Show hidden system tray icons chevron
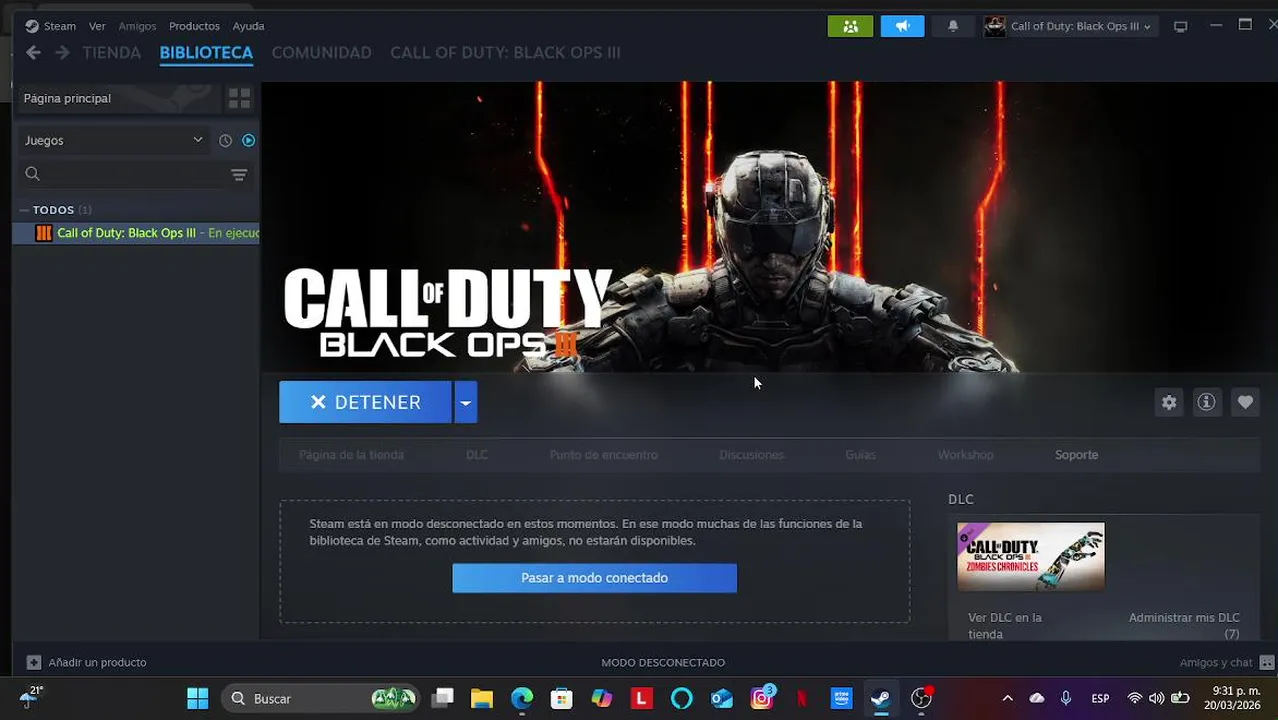The height and width of the screenshot is (720, 1278). pos(1007,698)
